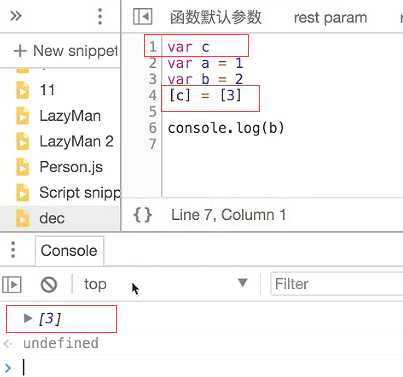The height and width of the screenshot is (377, 403).
Task: Open the LazyMan 2 snippet
Action: point(76,141)
